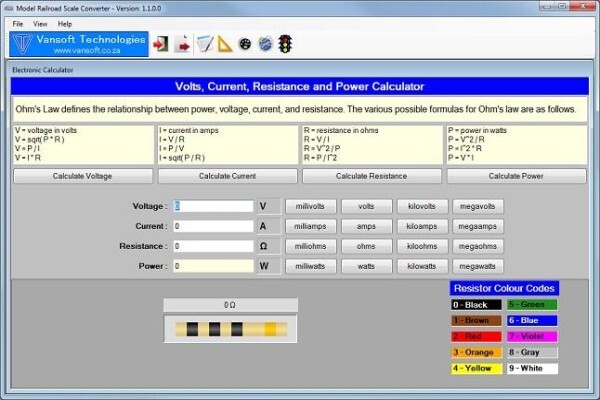The image size is (600, 400).
Task: Focus the Voltage input field
Action: (213, 206)
